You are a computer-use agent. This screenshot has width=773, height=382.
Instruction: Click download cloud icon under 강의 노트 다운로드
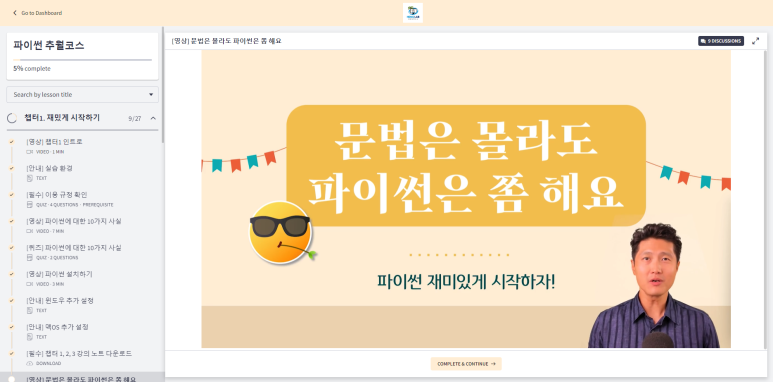coord(30,363)
